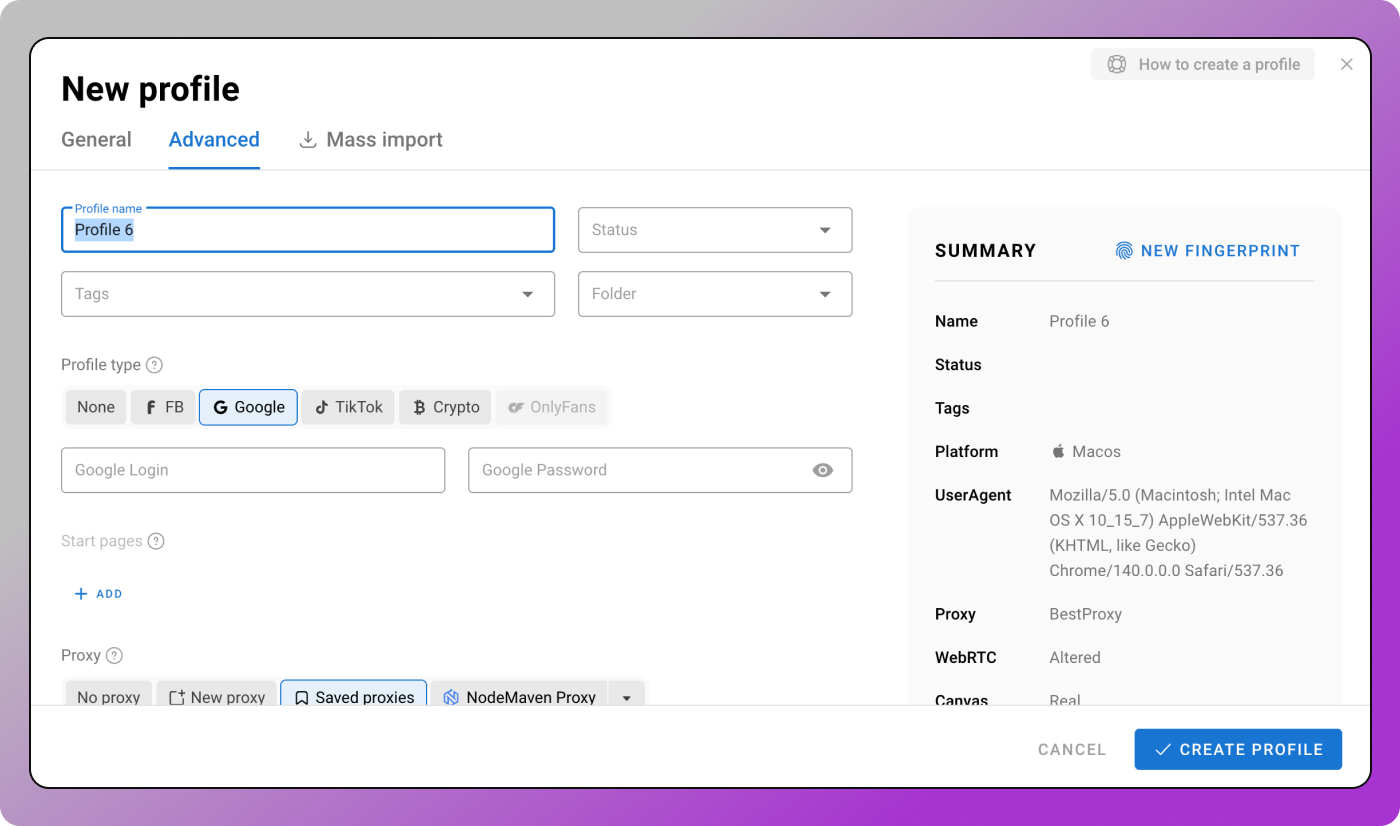
Task: Close the New profile dialog
Action: coord(1346,64)
